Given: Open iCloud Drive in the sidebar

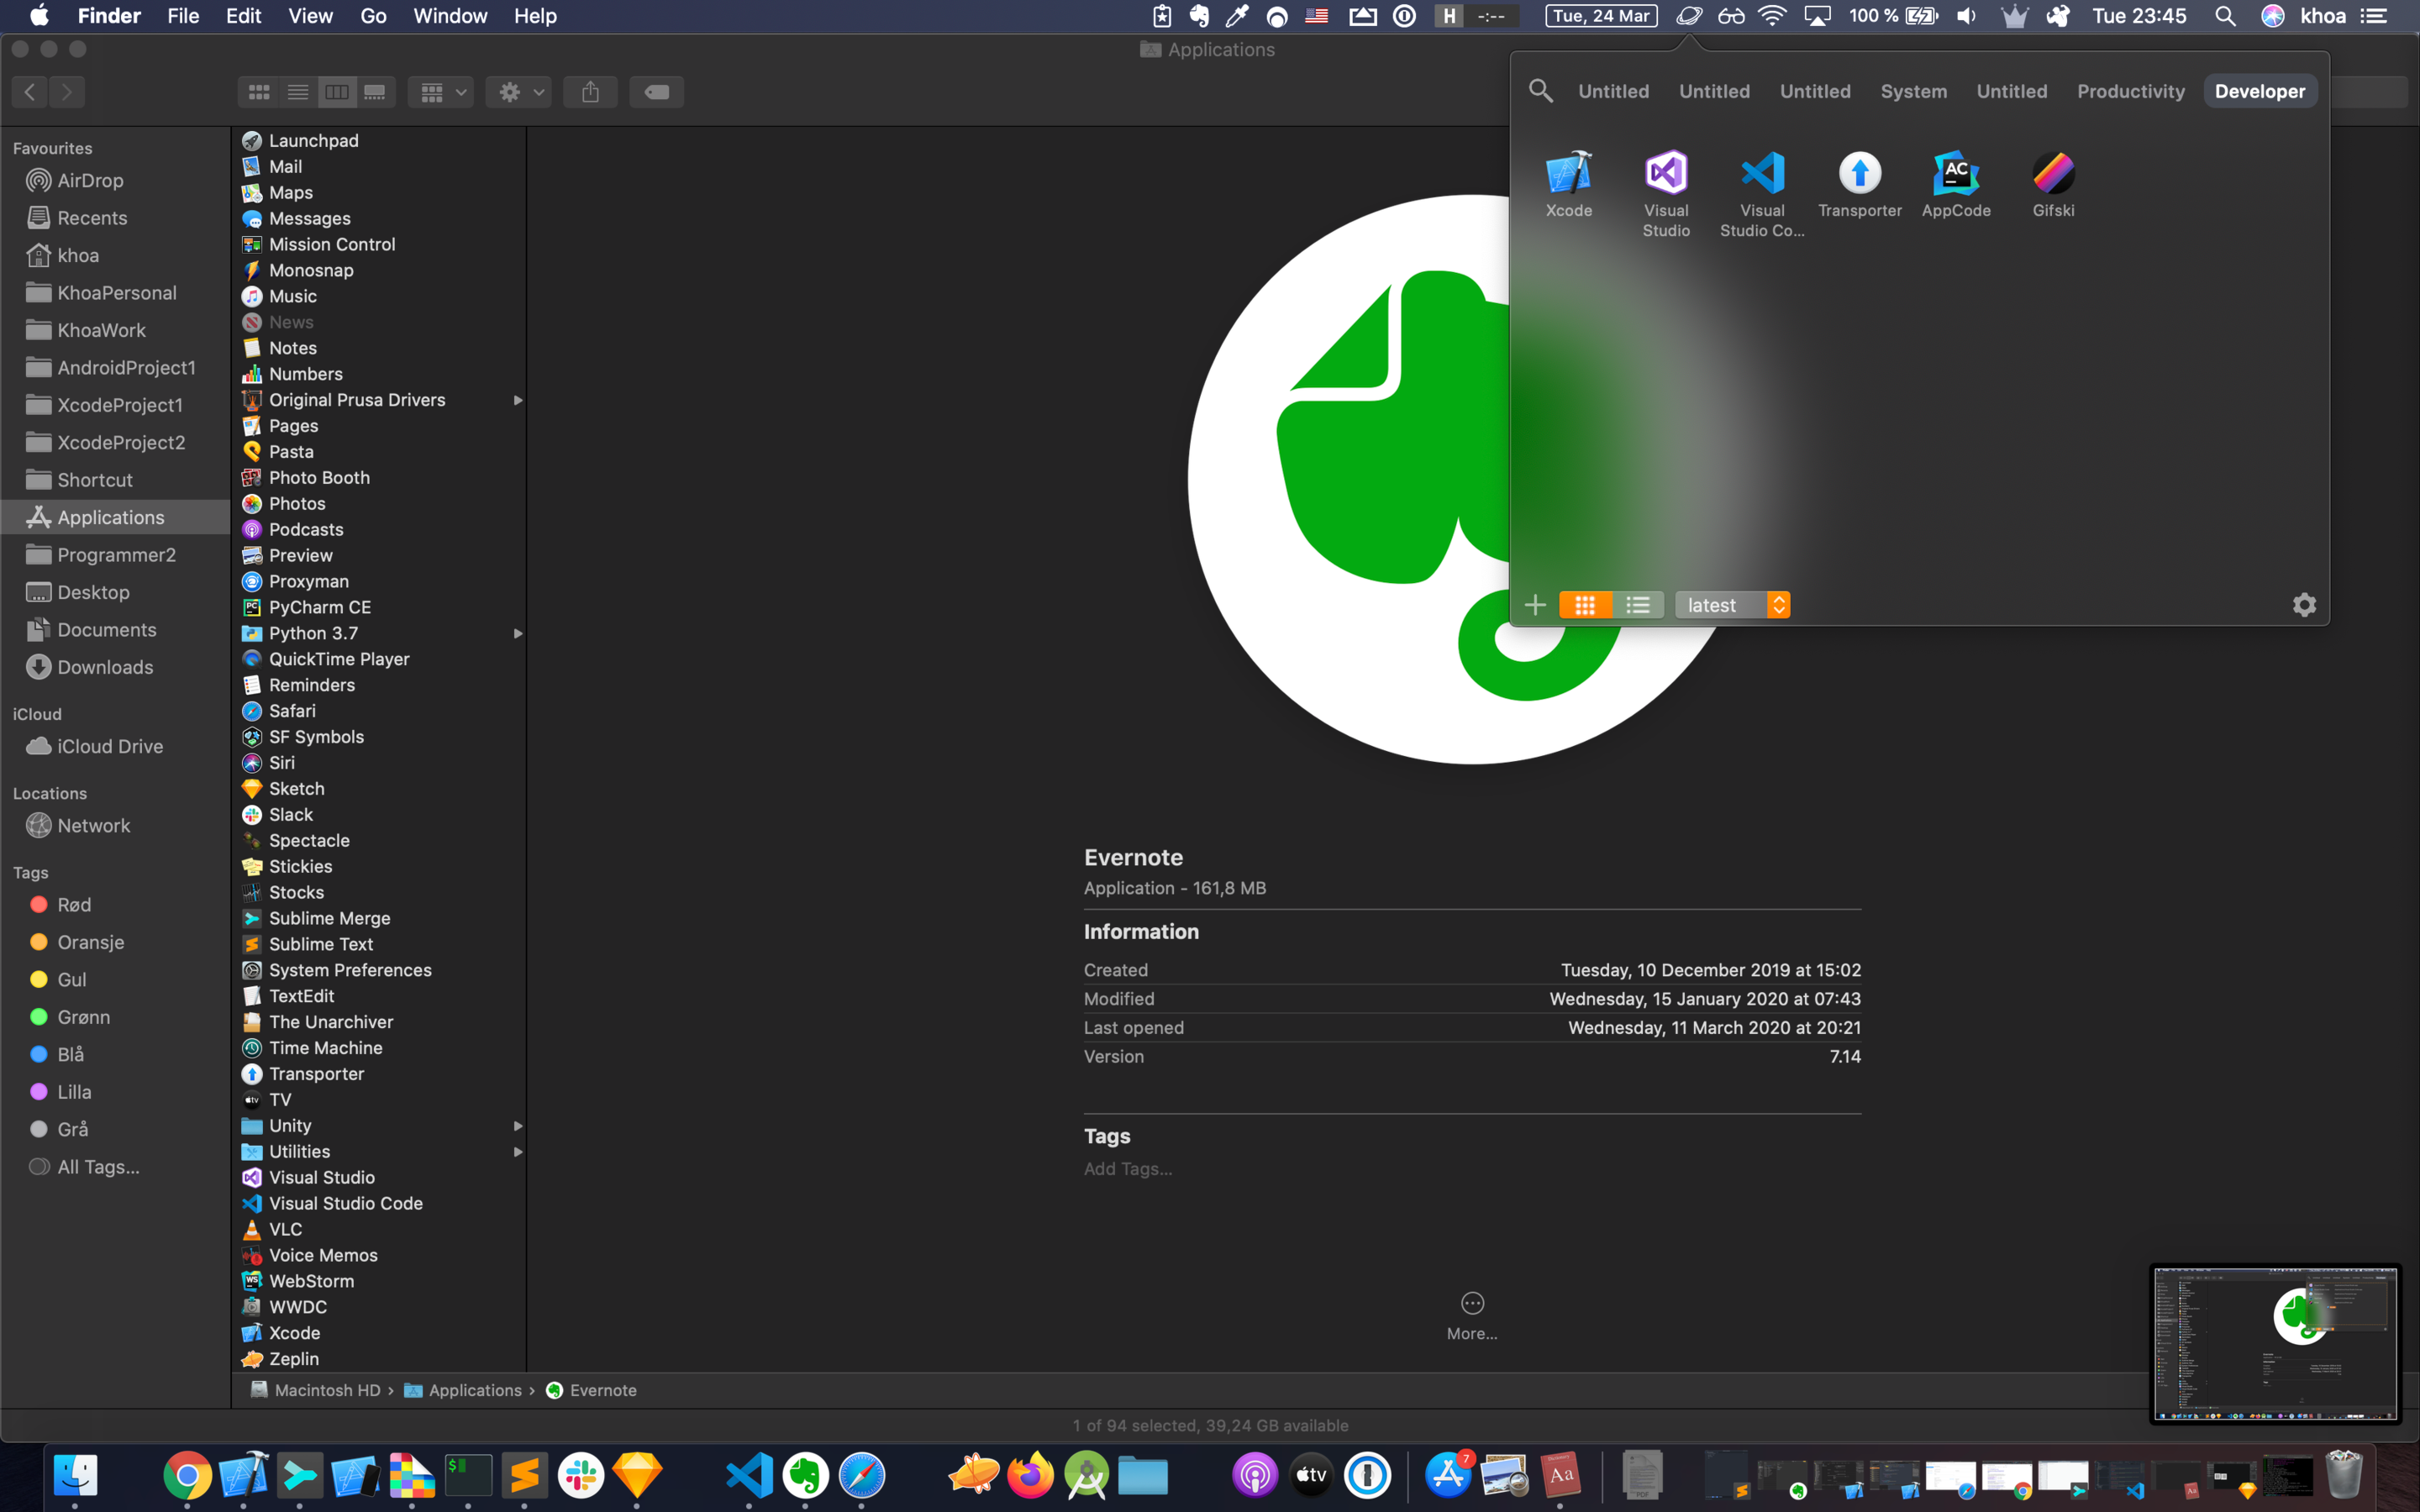Looking at the screenshot, I should (115, 746).
